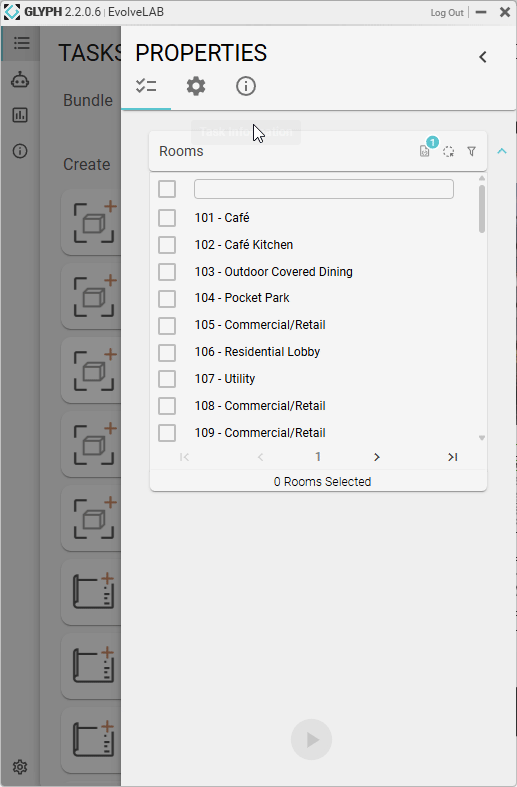Screen dimensions: 517x787
Task: Click the run play button
Action: pyautogui.click(x=311, y=739)
